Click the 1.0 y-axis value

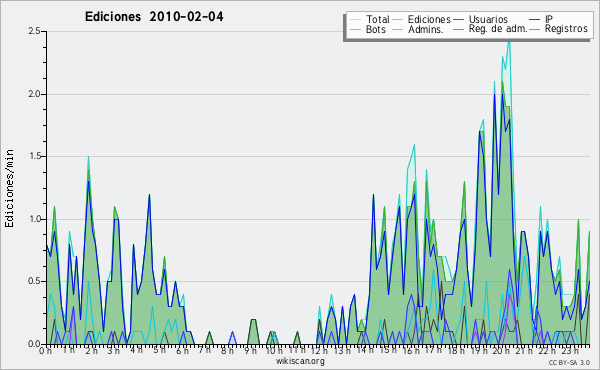coord(34,219)
